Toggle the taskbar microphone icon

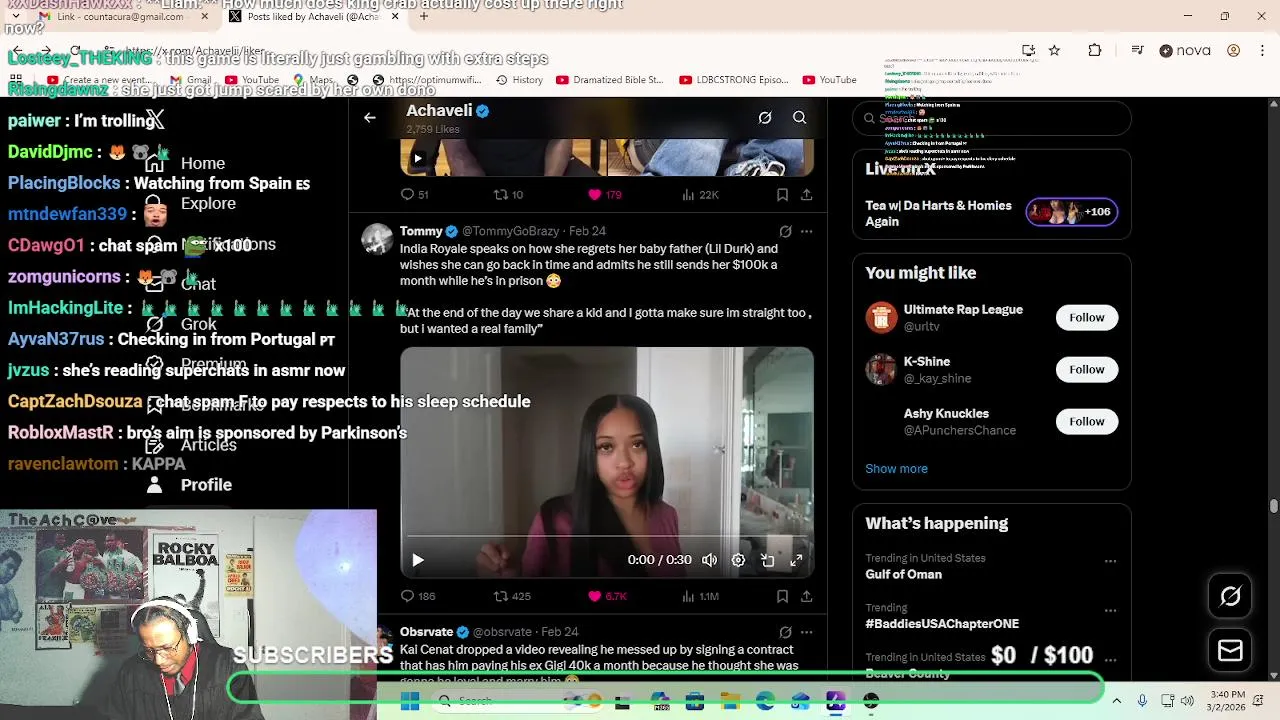(1142, 701)
